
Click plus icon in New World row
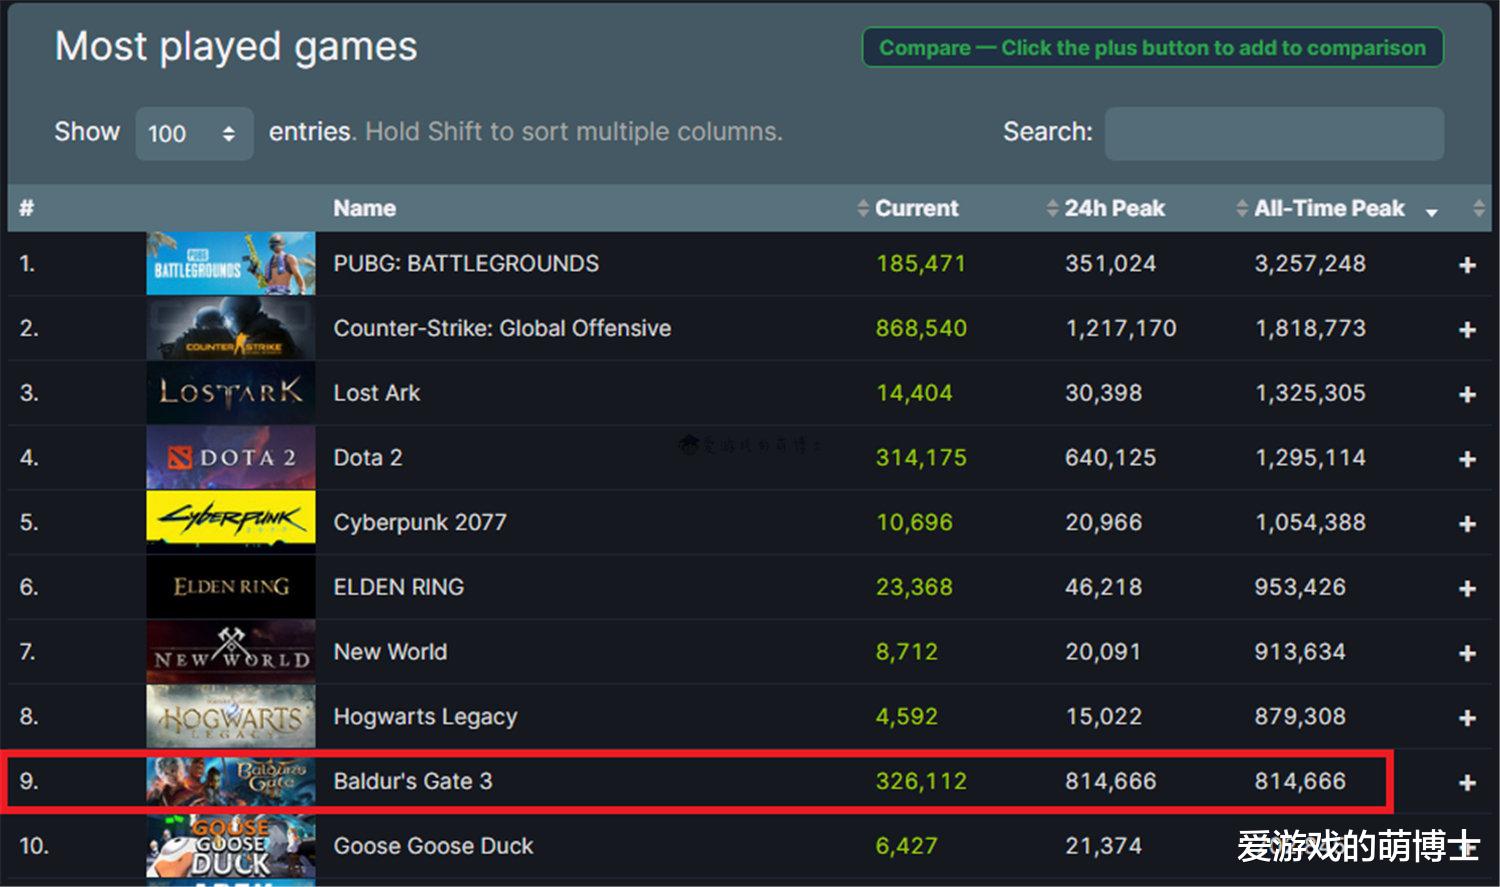1467,653
